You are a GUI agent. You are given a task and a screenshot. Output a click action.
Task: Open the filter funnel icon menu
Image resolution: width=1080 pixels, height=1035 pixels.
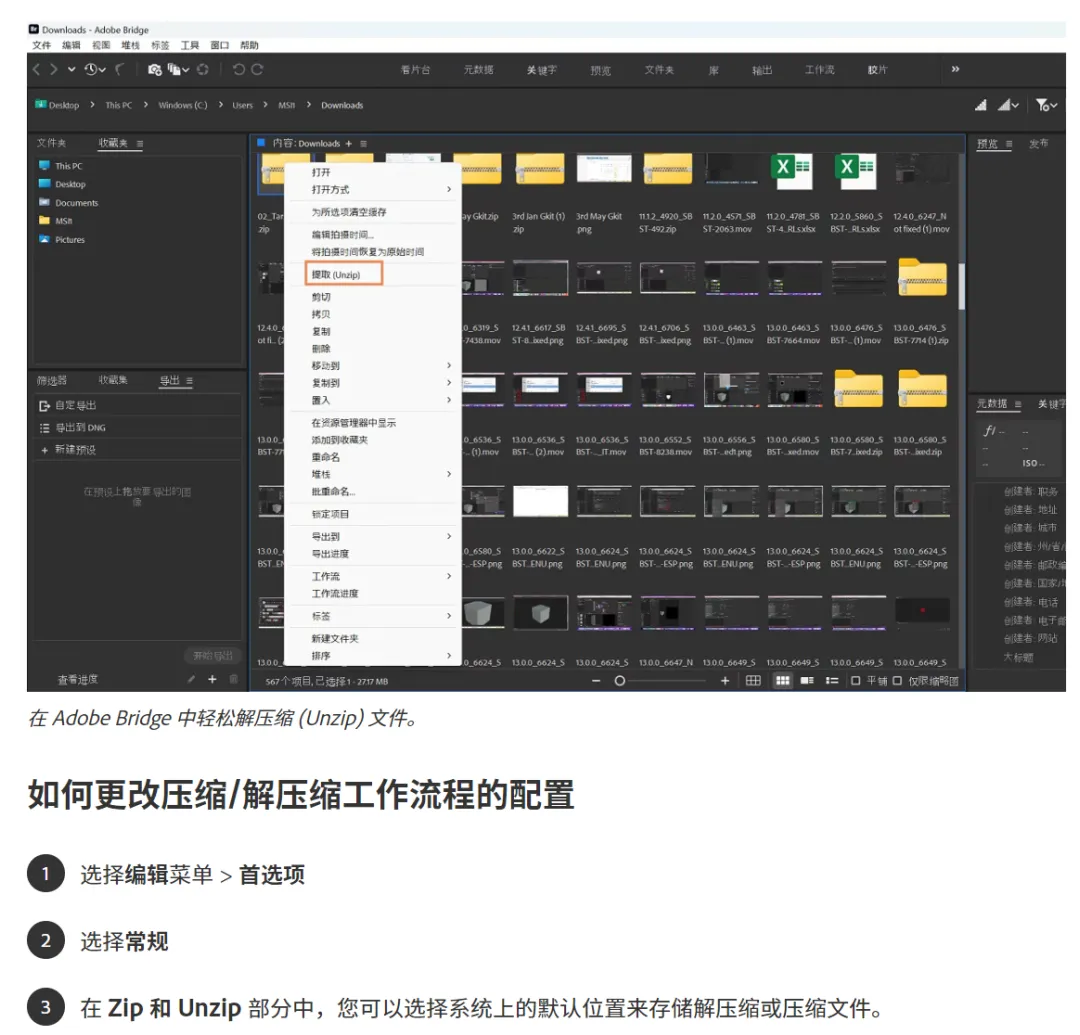1046,105
